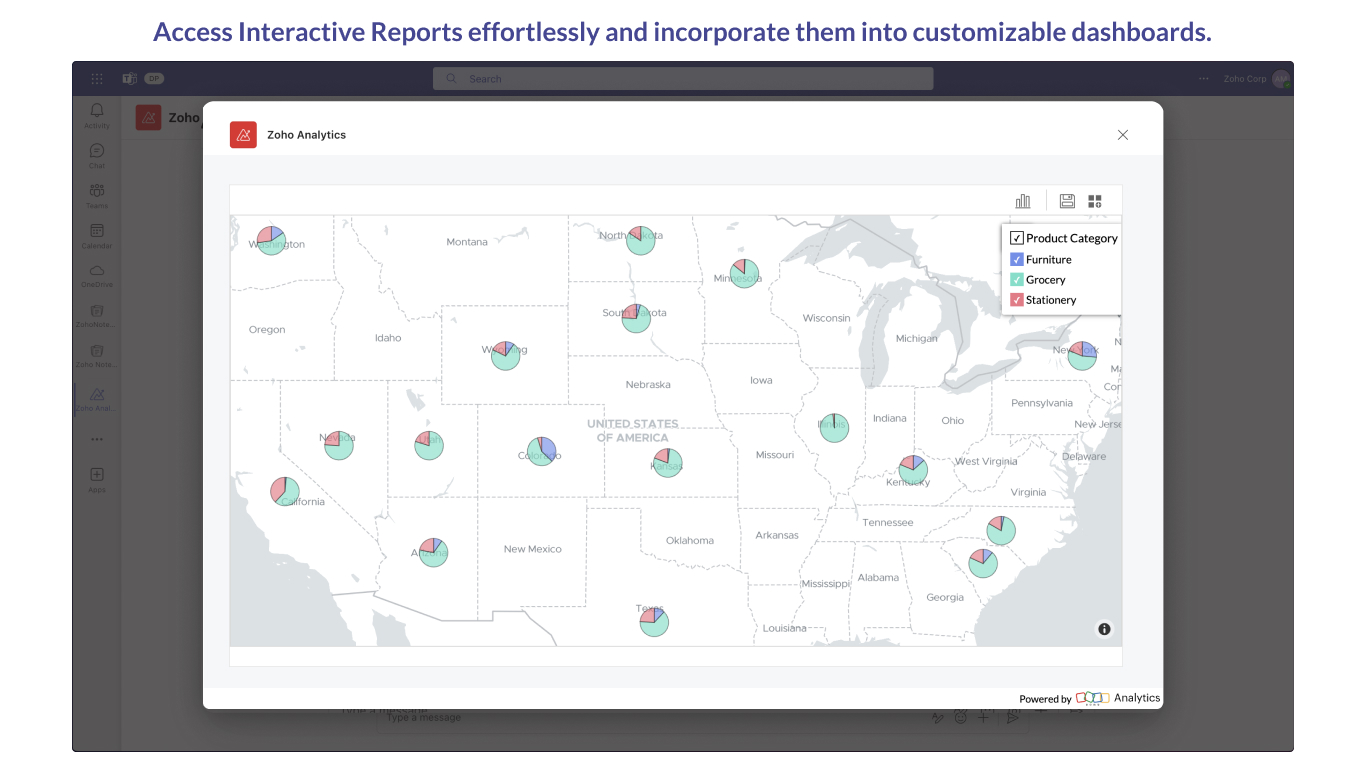Image resolution: width=1366 pixels, height=768 pixels.
Task: Select Zoho Analytics app in Teams sidebar
Action: (x=97, y=398)
